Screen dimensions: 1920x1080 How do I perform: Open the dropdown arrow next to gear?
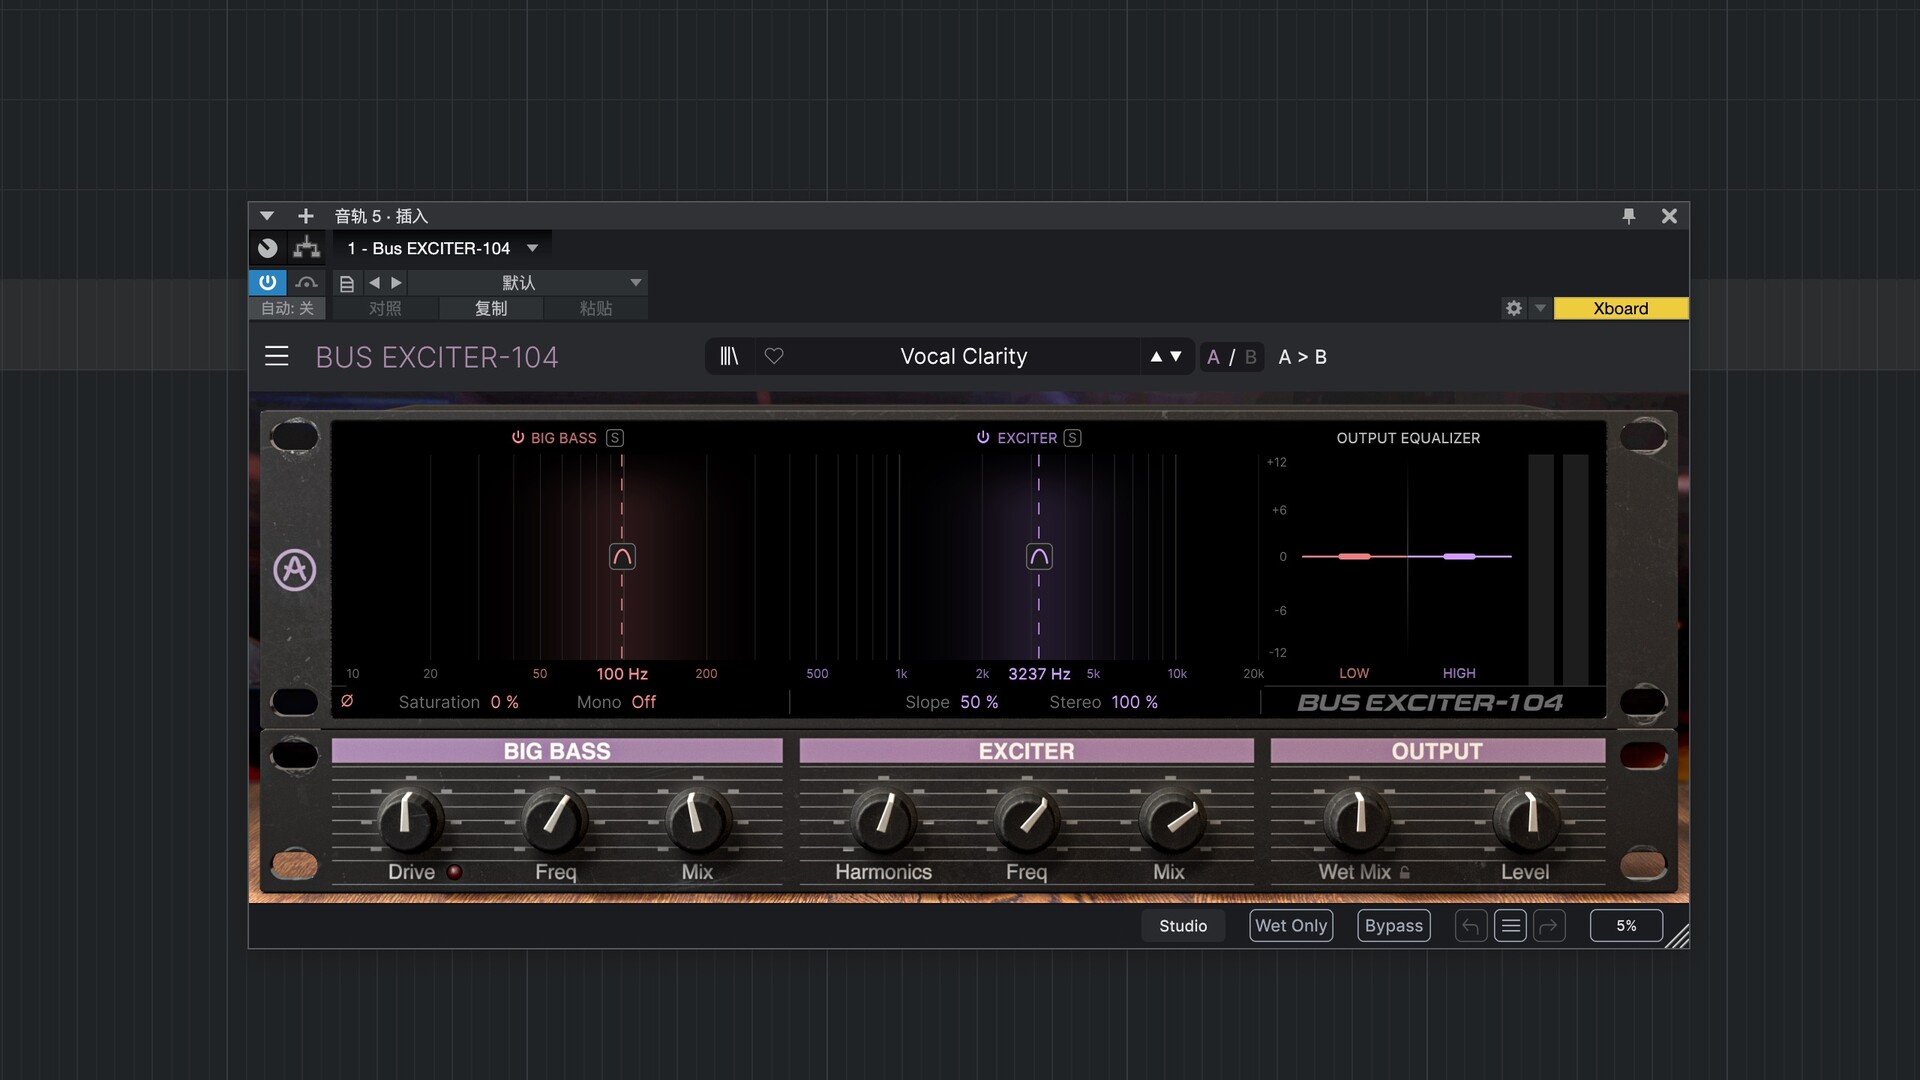[1540, 308]
